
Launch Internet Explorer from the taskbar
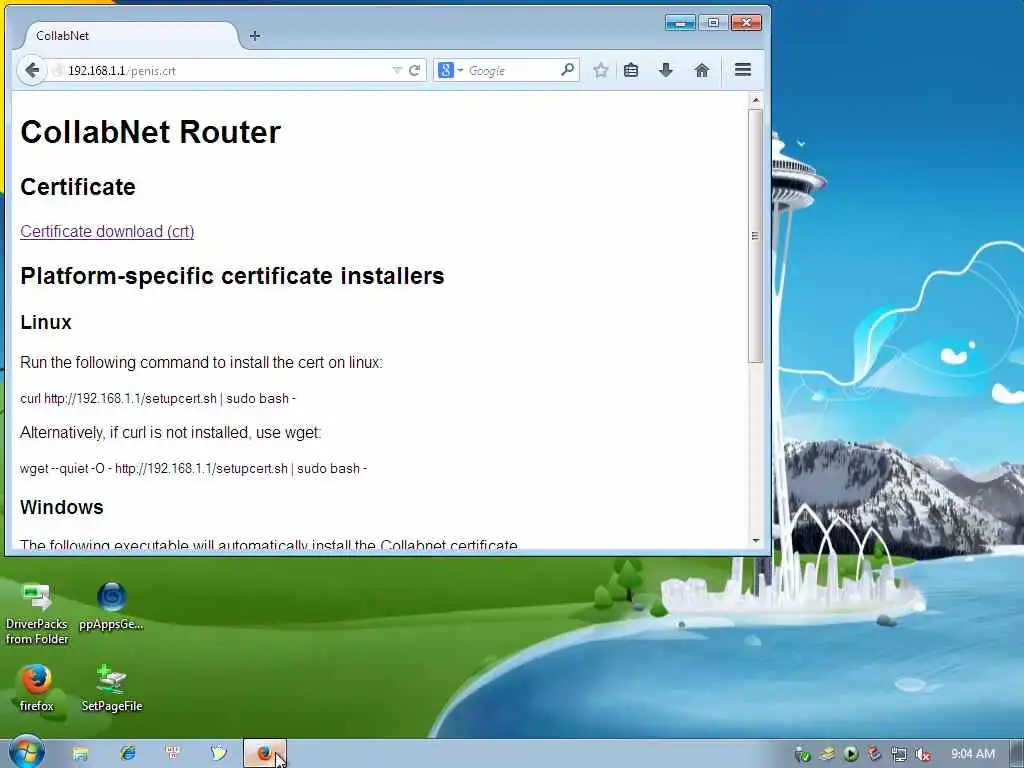pos(127,754)
